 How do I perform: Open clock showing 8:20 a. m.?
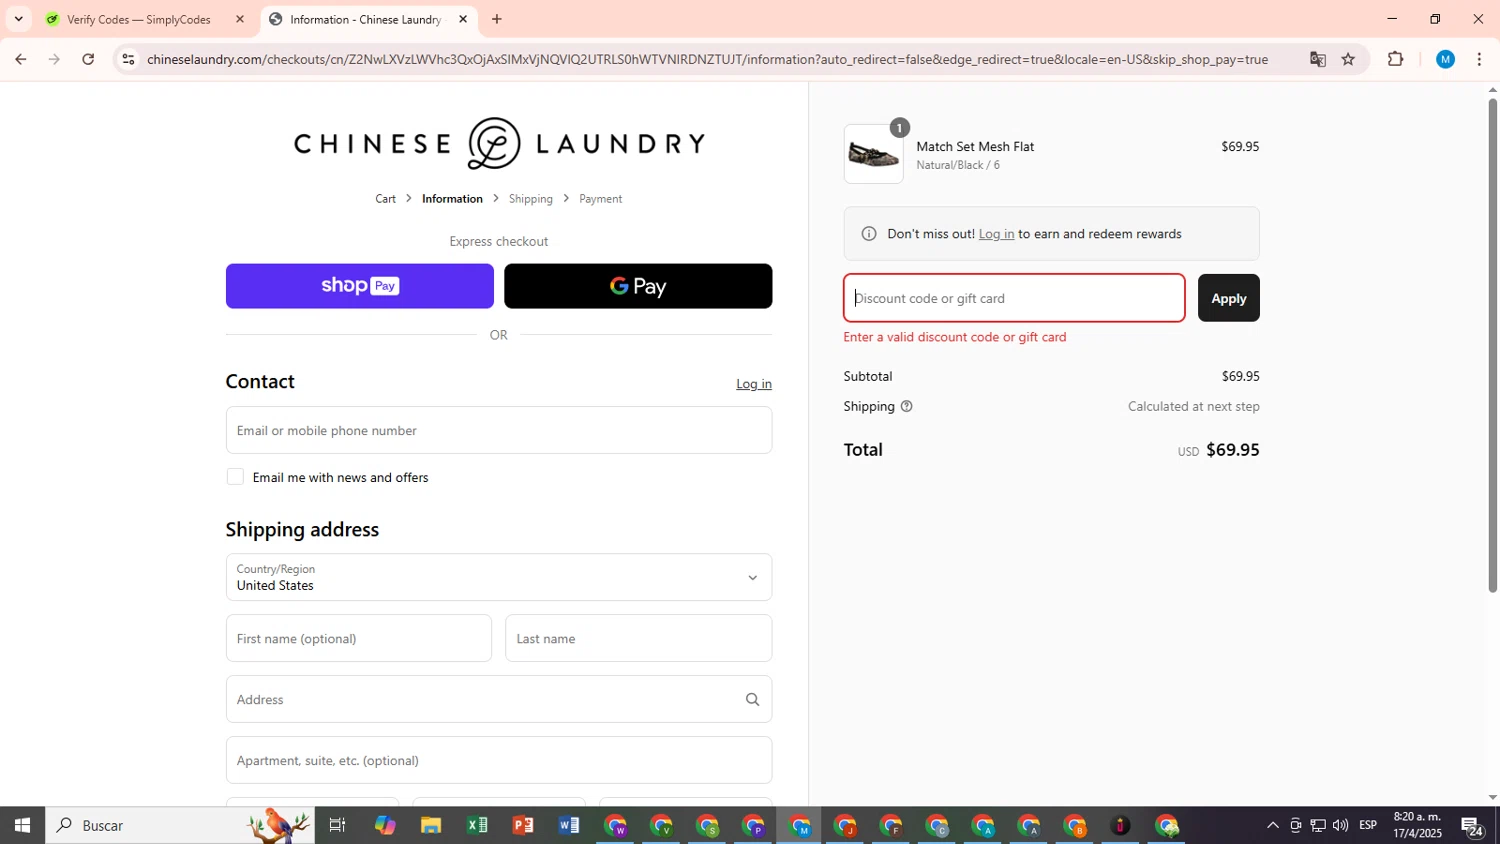(1418, 825)
